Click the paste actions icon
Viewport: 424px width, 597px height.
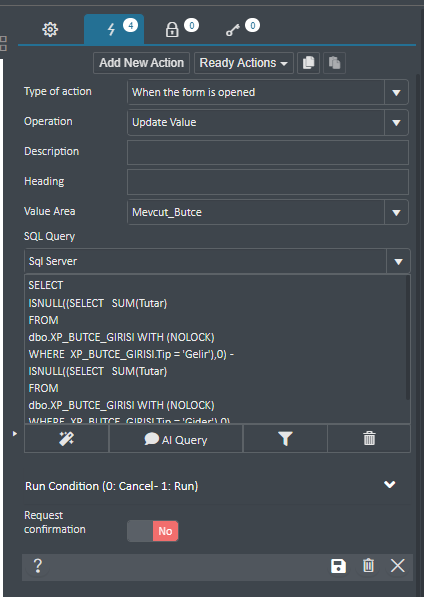[335, 63]
